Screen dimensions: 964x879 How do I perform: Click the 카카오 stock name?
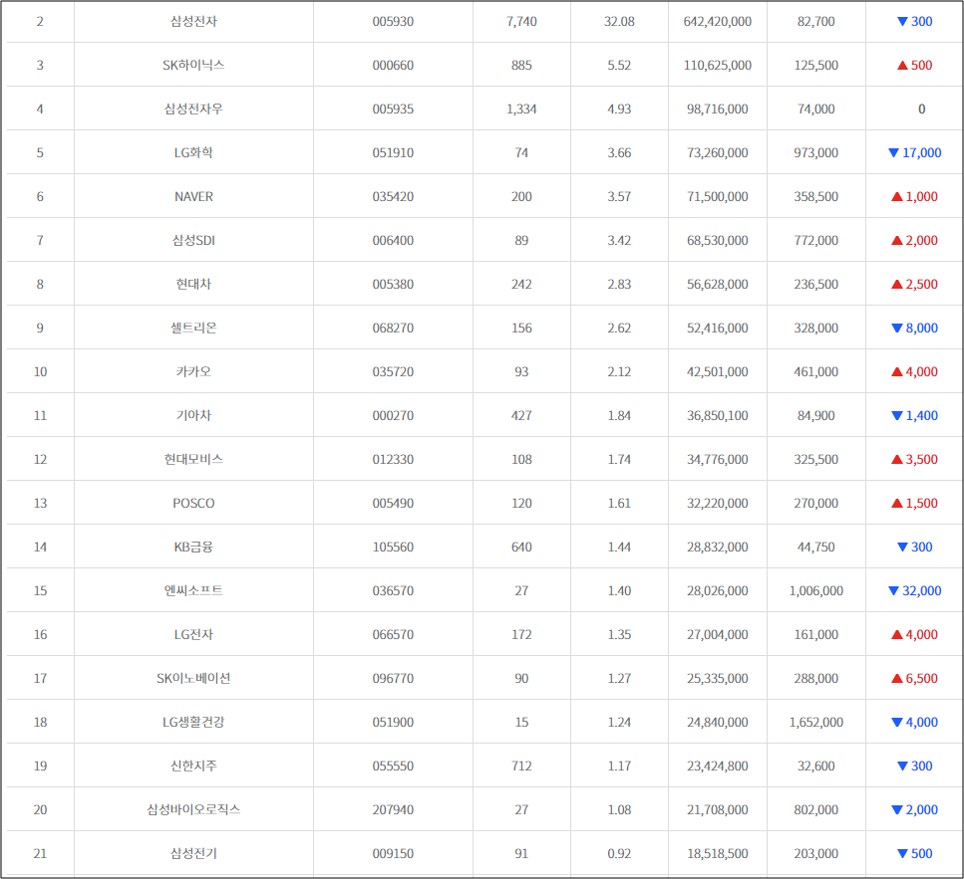[x=193, y=371]
